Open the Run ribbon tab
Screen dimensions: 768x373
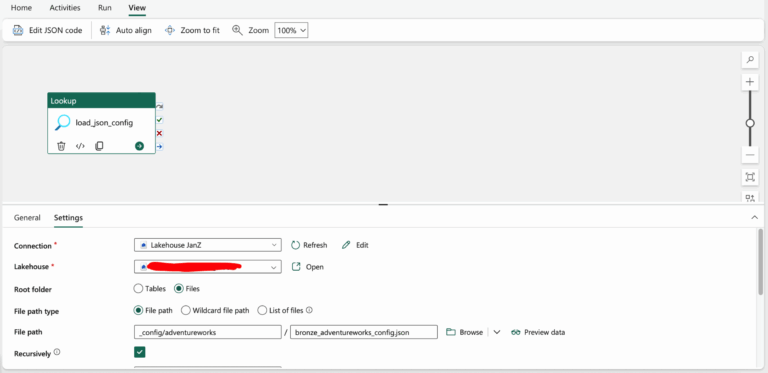tap(104, 8)
